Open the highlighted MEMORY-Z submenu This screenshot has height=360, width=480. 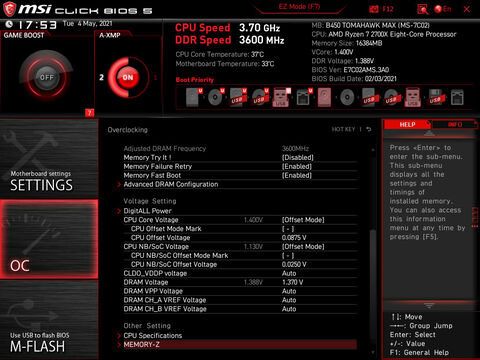click(x=237, y=344)
